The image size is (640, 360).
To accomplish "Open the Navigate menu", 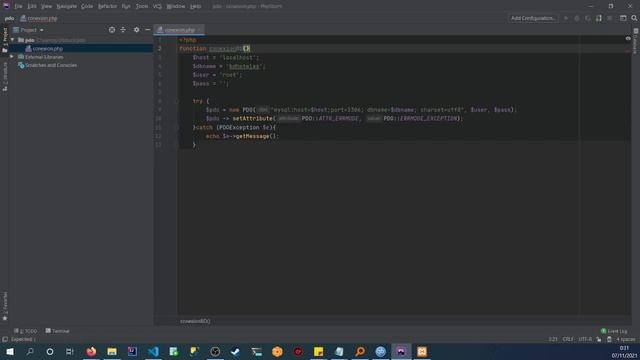I will click(67, 6).
